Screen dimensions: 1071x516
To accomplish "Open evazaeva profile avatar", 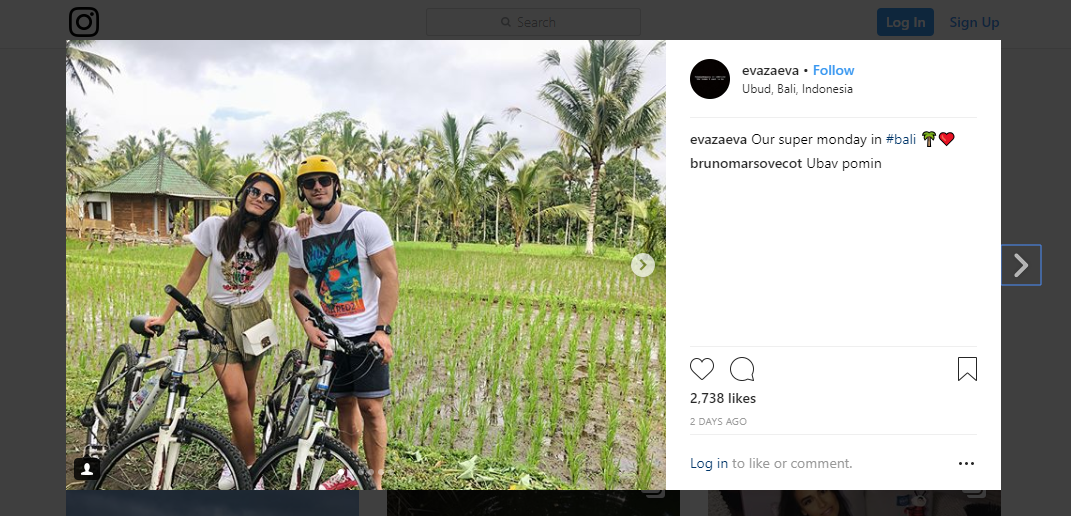I will point(710,79).
